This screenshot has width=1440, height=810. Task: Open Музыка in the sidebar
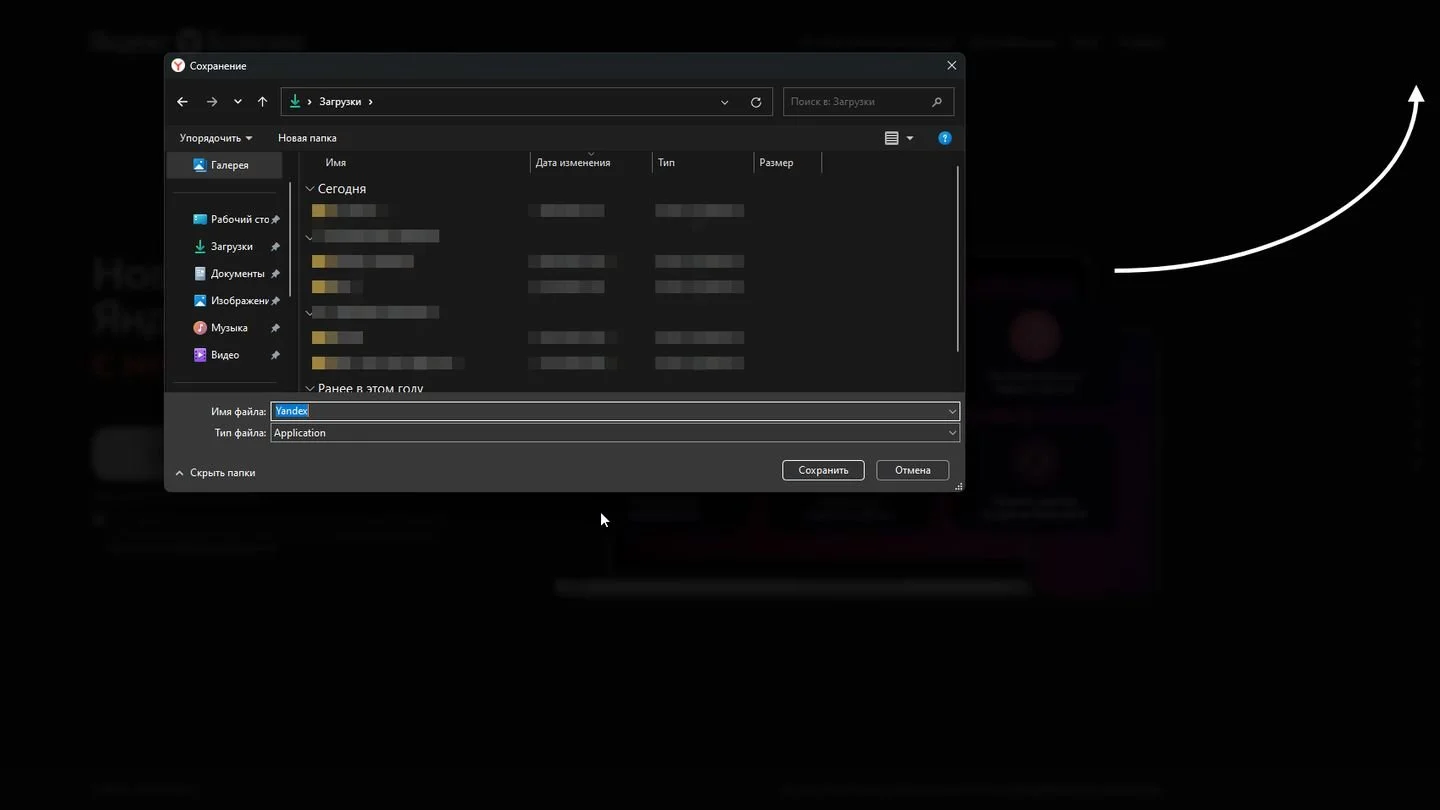(220, 327)
